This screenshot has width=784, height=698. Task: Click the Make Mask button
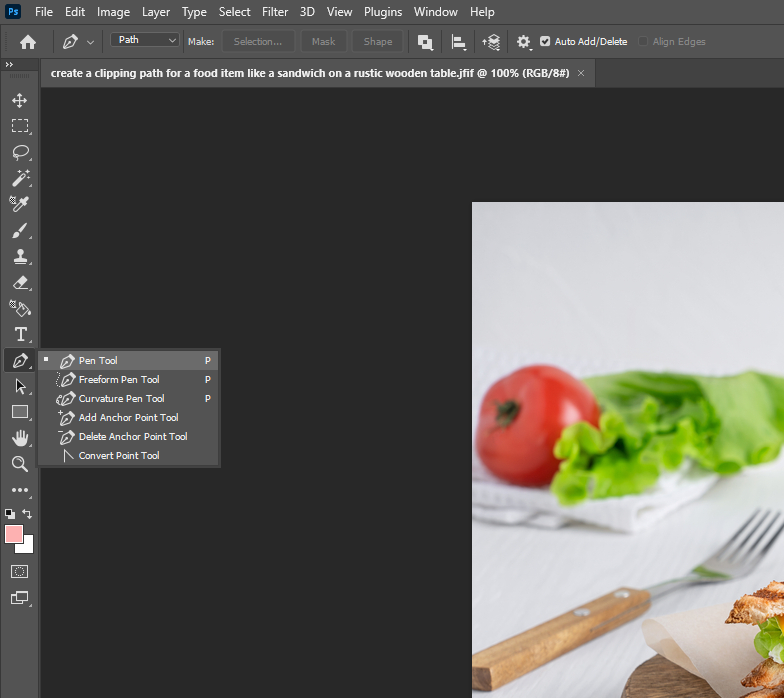pyautogui.click(x=324, y=42)
